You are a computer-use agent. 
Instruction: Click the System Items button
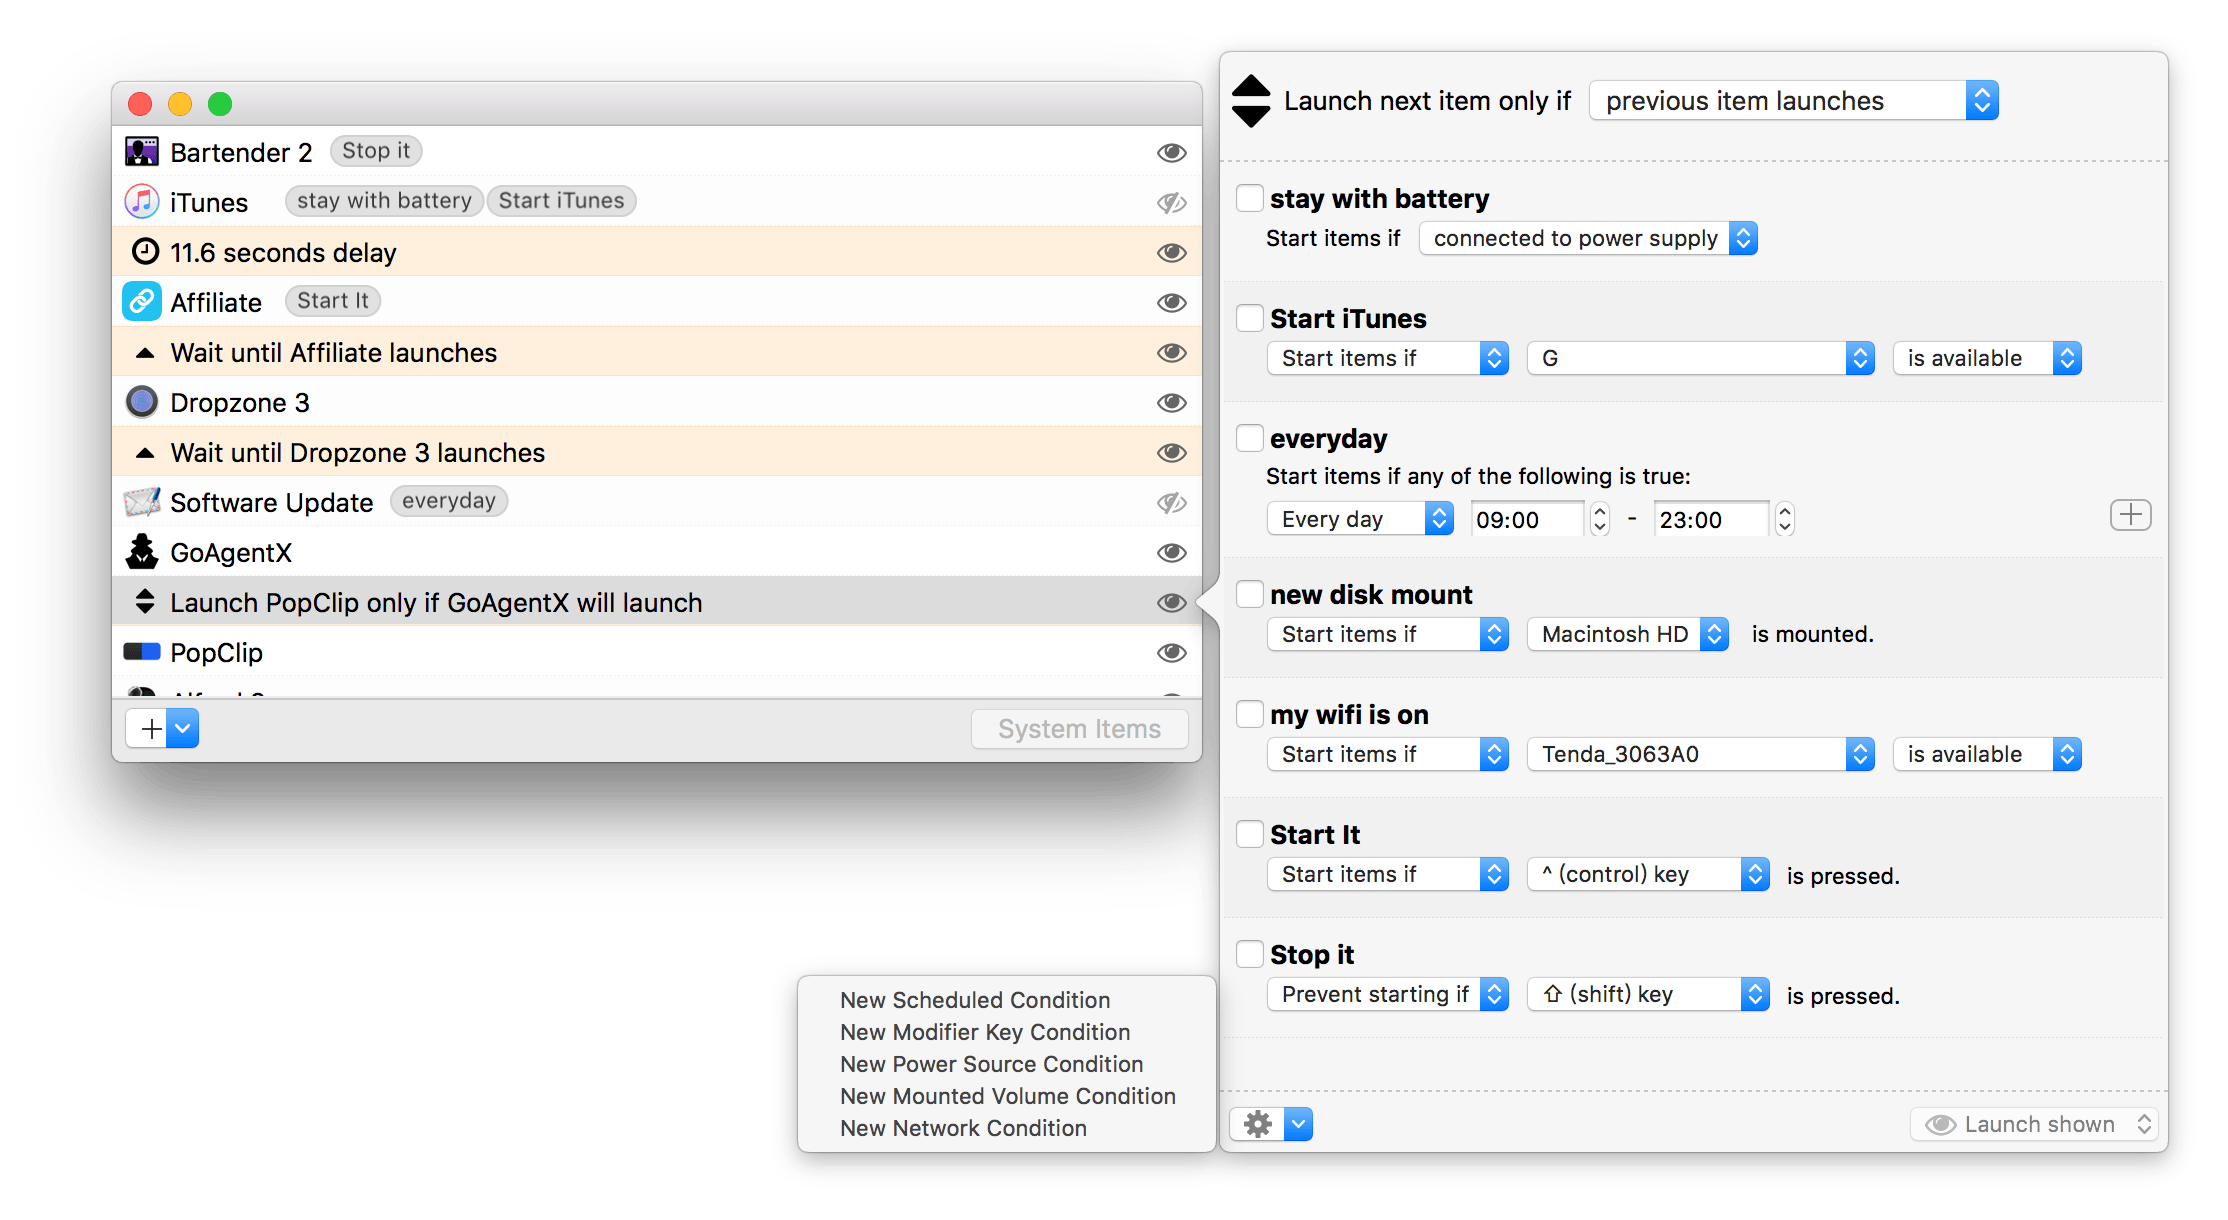(x=1079, y=729)
